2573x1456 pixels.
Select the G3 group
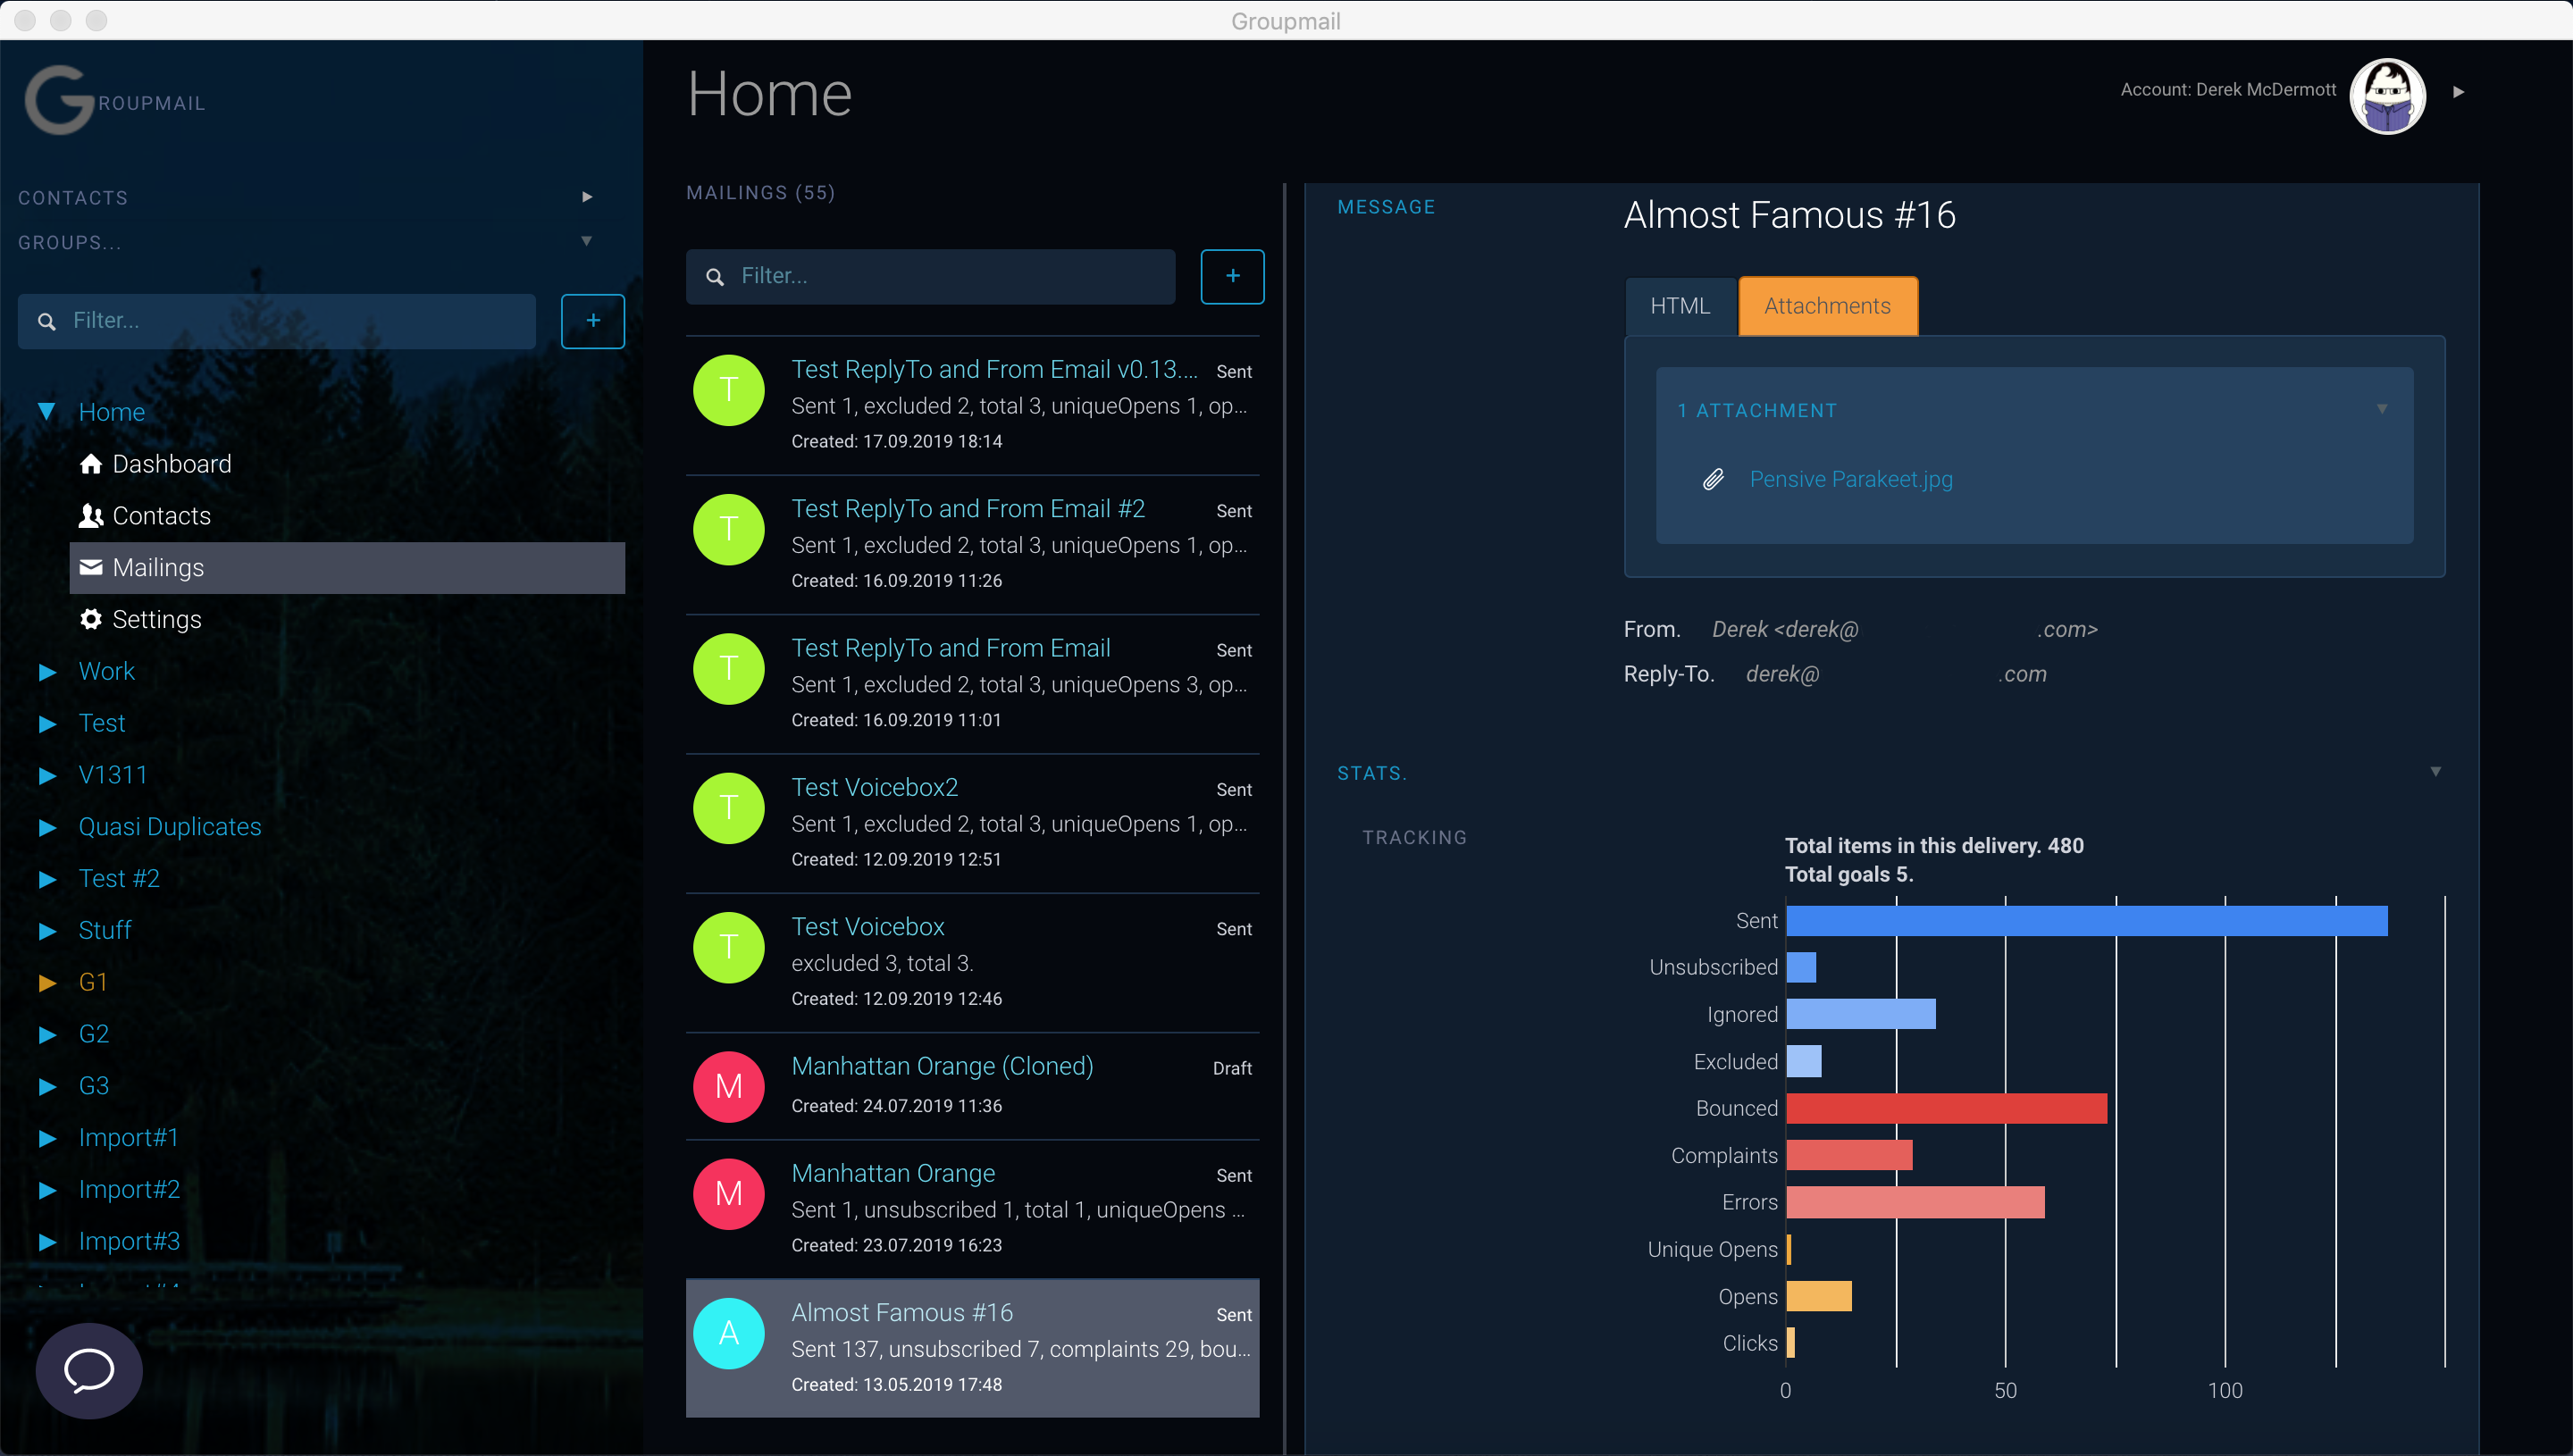click(93, 1086)
